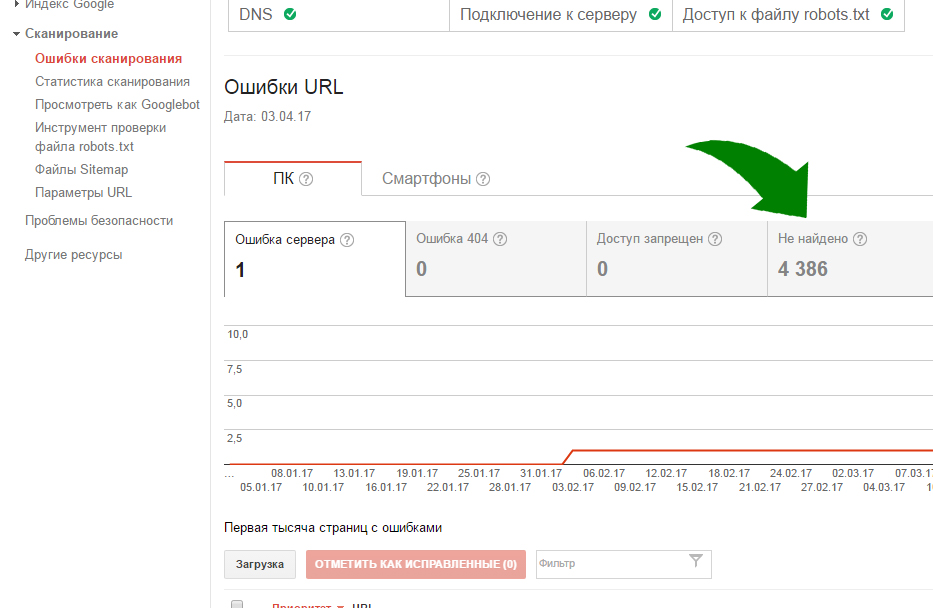Click Отметить как исправленные button

415,564
